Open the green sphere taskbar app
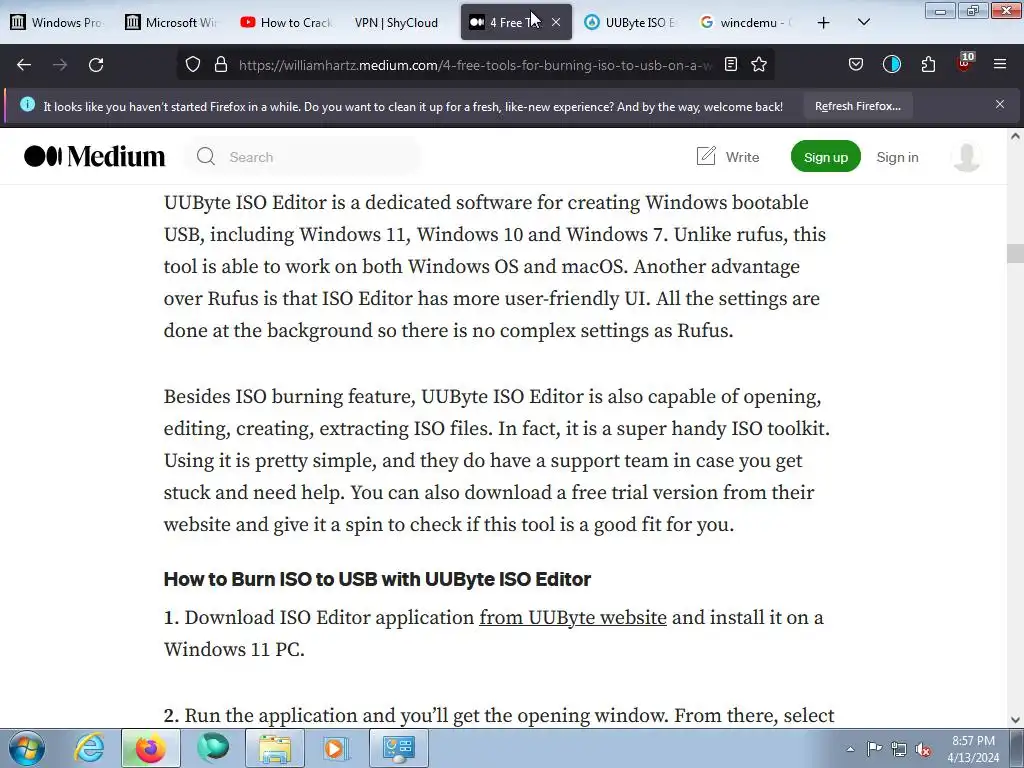This screenshot has height=768, width=1024. pyautogui.click(x=213, y=748)
